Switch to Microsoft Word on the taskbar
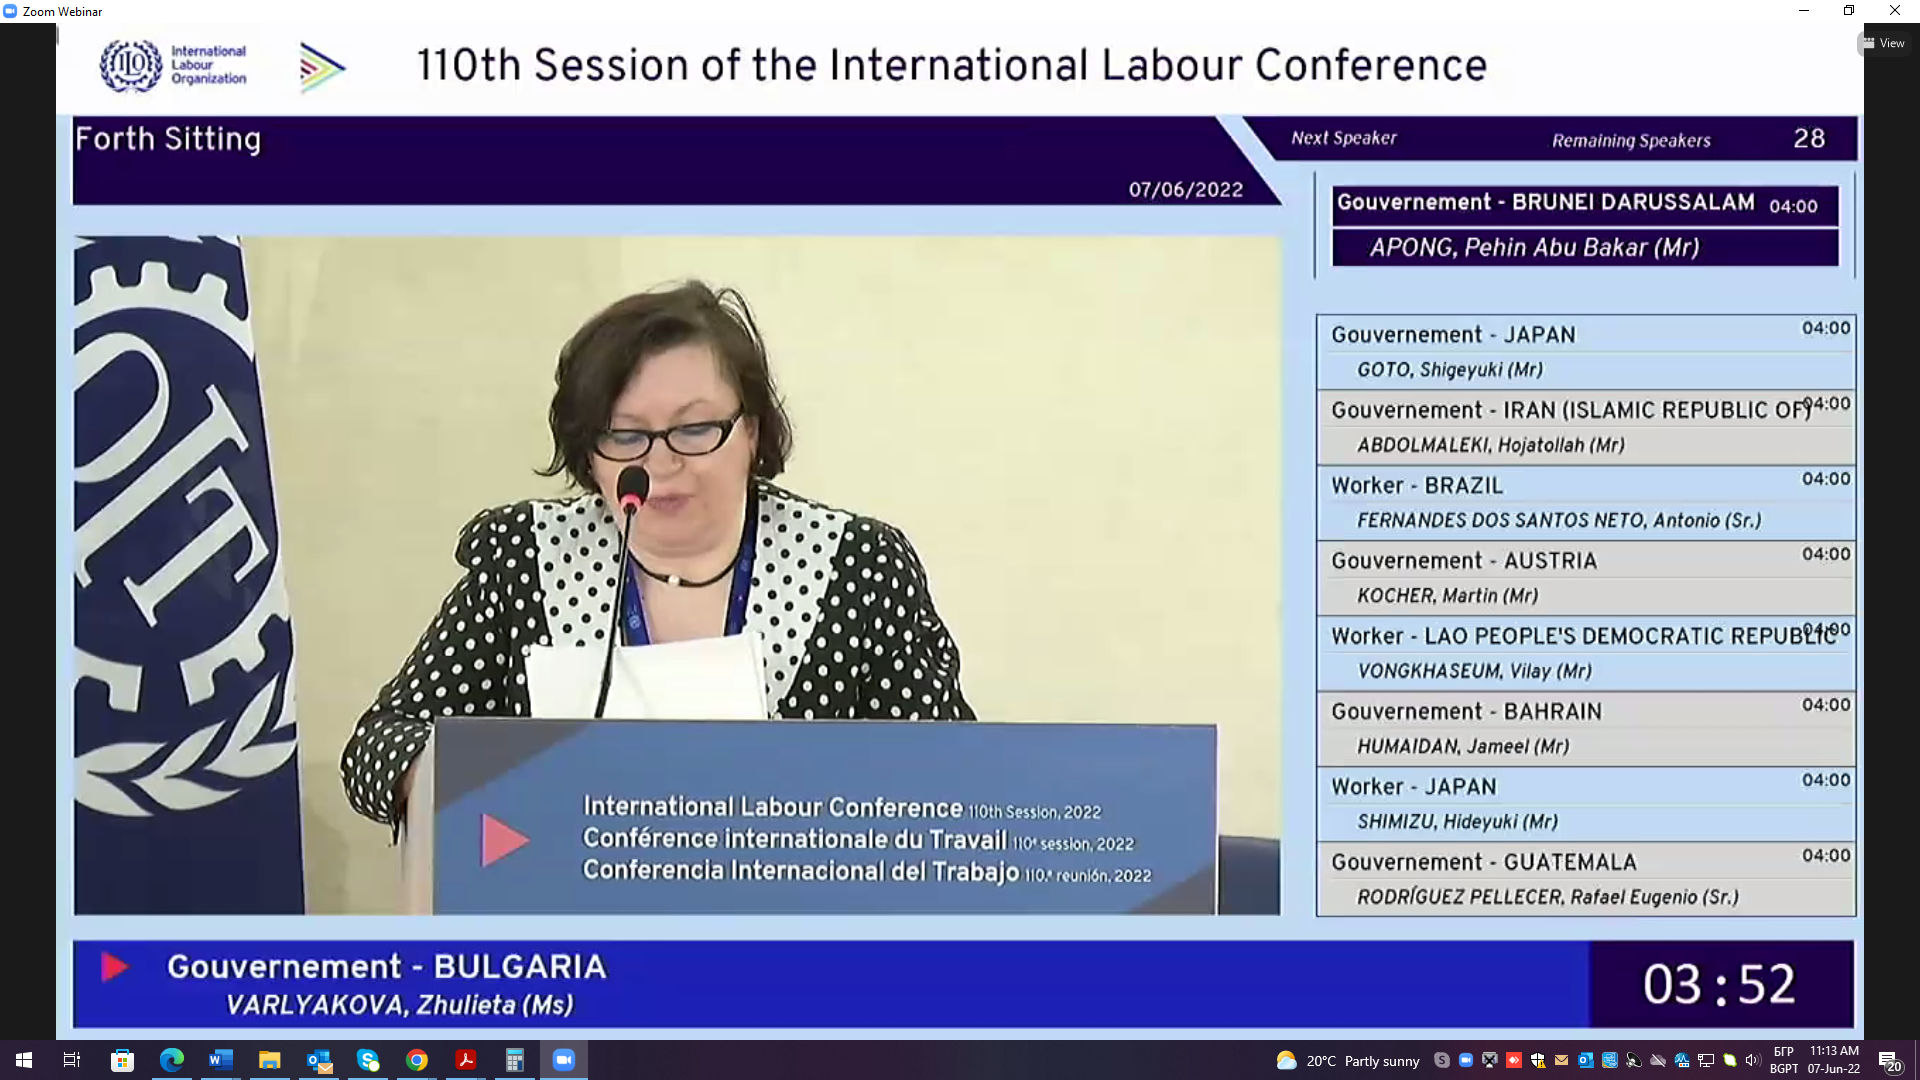Screen dimensions: 1920x1080 [220, 1060]
